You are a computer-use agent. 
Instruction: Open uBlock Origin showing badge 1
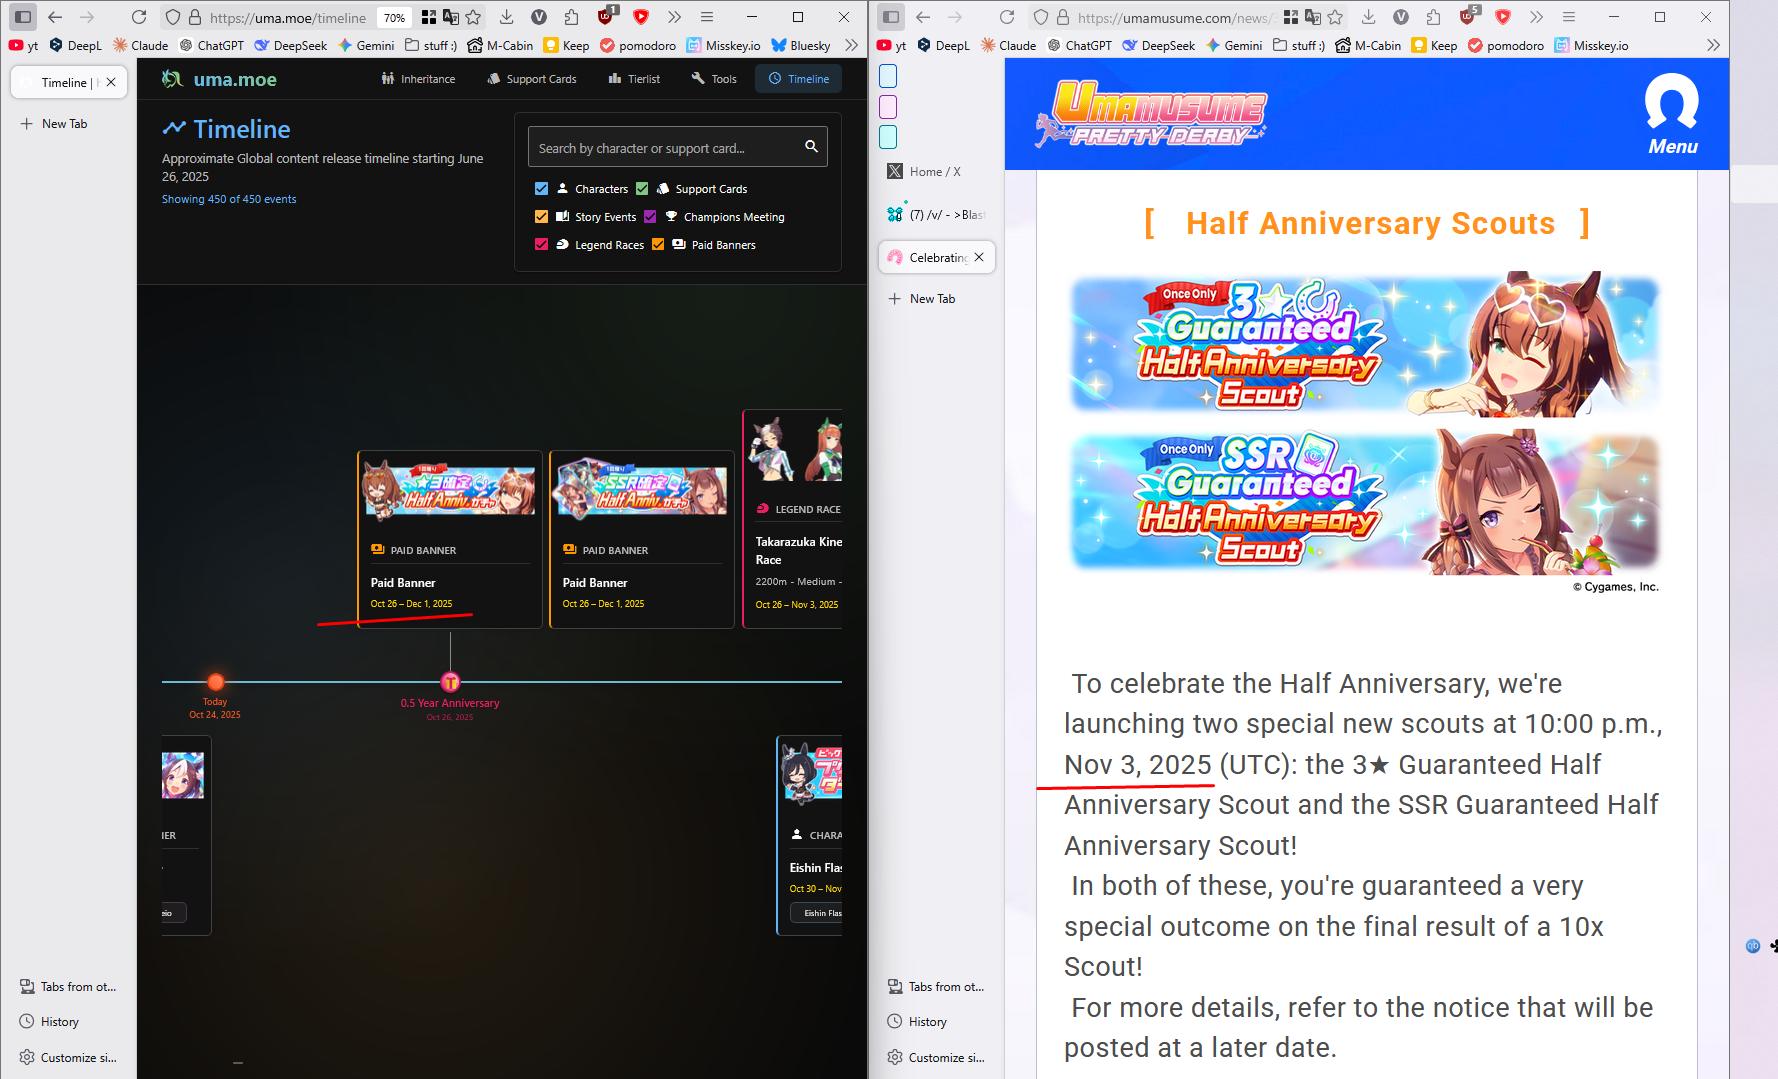pyautogui.click(x=607, y=16)
